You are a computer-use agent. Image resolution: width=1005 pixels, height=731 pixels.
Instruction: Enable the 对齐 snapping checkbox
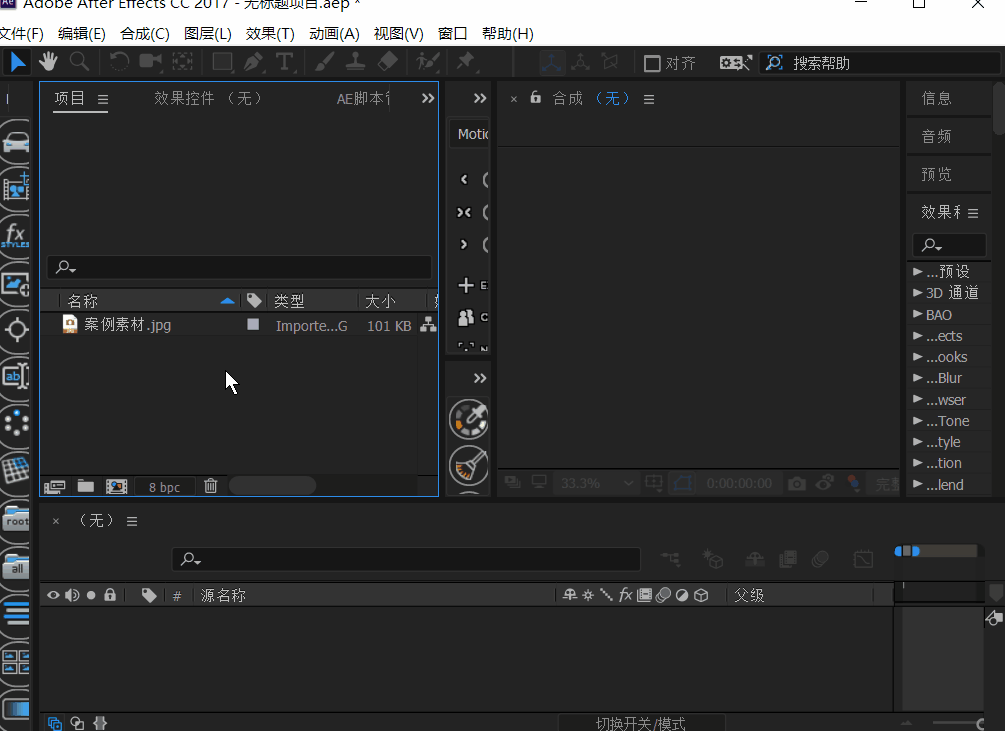652,63
